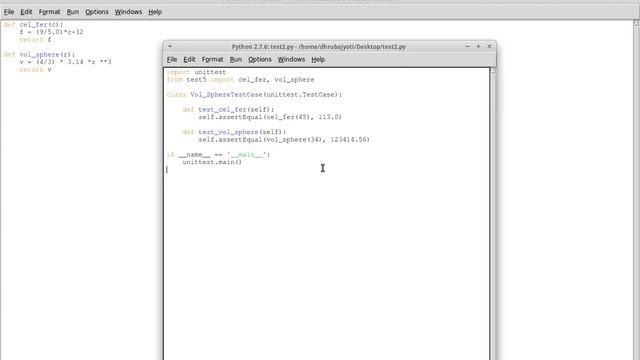Click 'self.assertEqual(vol_sphere(34), 123414.56)' line

[284, 140]
